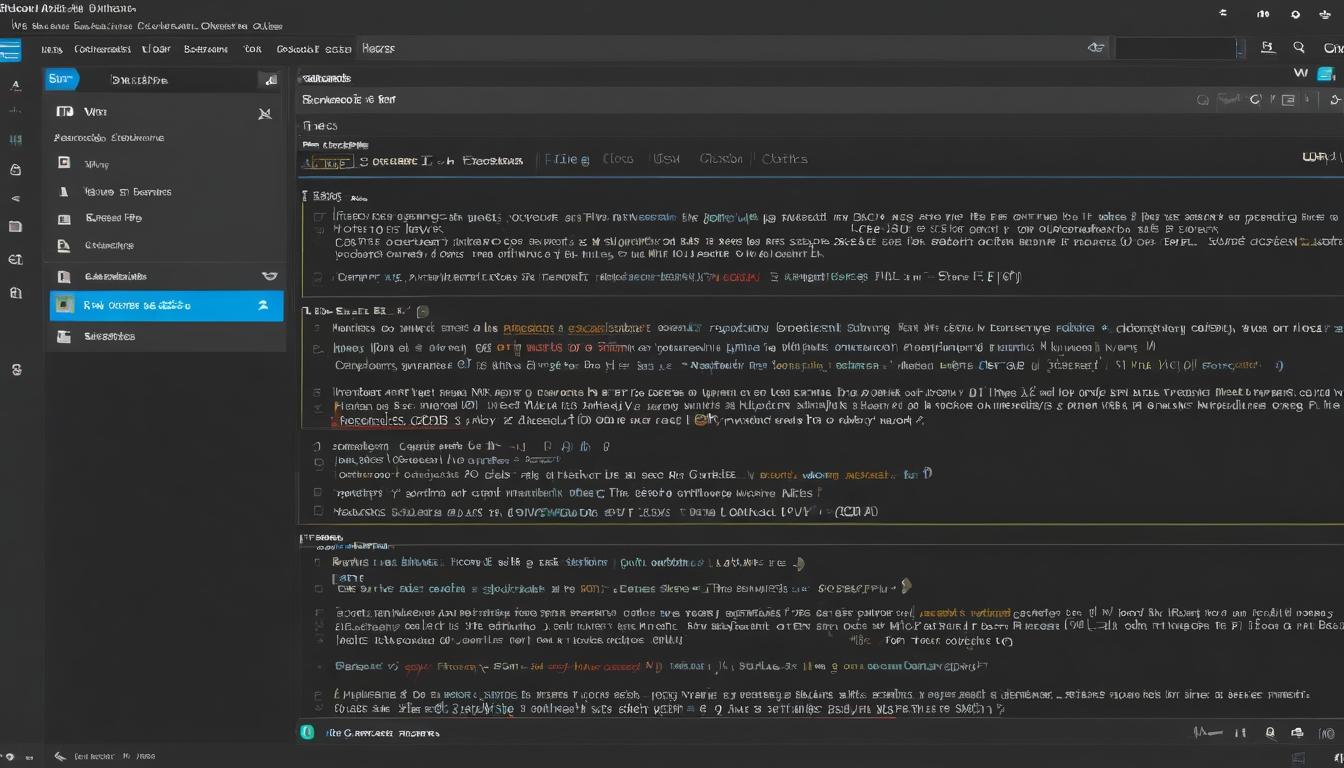
Task: Click the folder icon in left activity bar
Action: pyautogui.click(x=15, y=227)
